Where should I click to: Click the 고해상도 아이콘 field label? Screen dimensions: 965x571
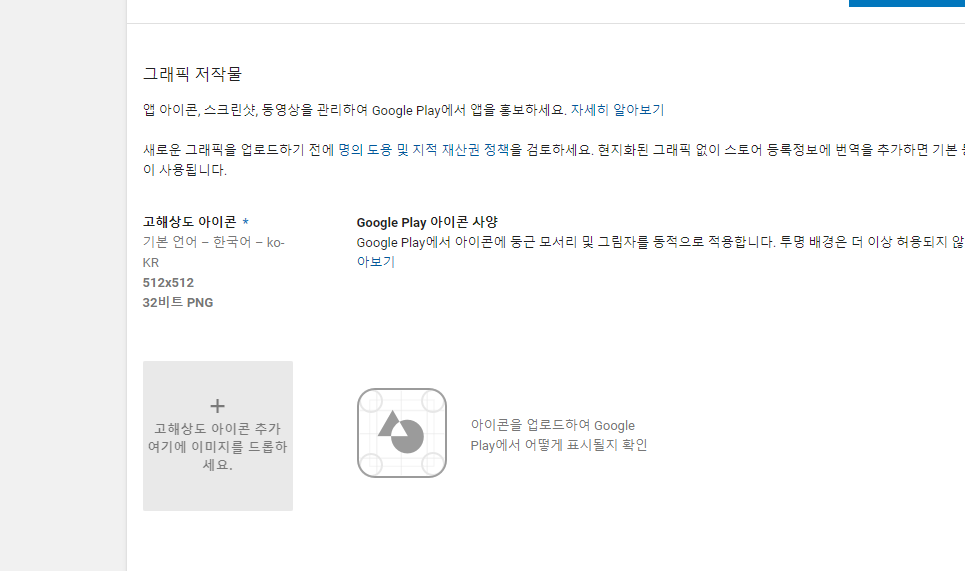tap(190, 222)
